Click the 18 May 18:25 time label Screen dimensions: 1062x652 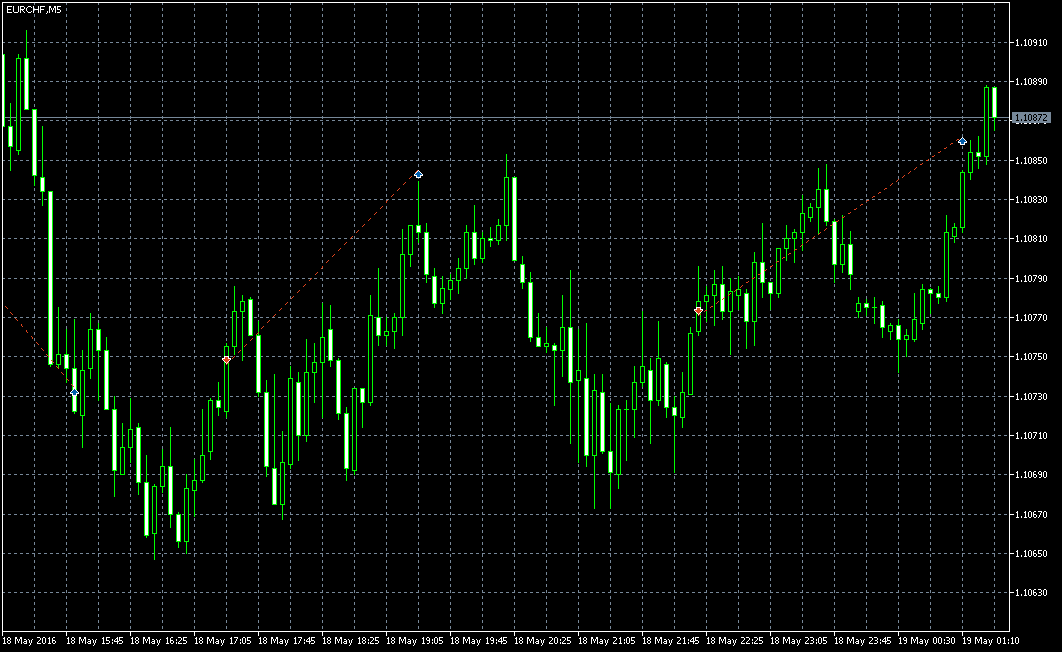click(351, 640)
